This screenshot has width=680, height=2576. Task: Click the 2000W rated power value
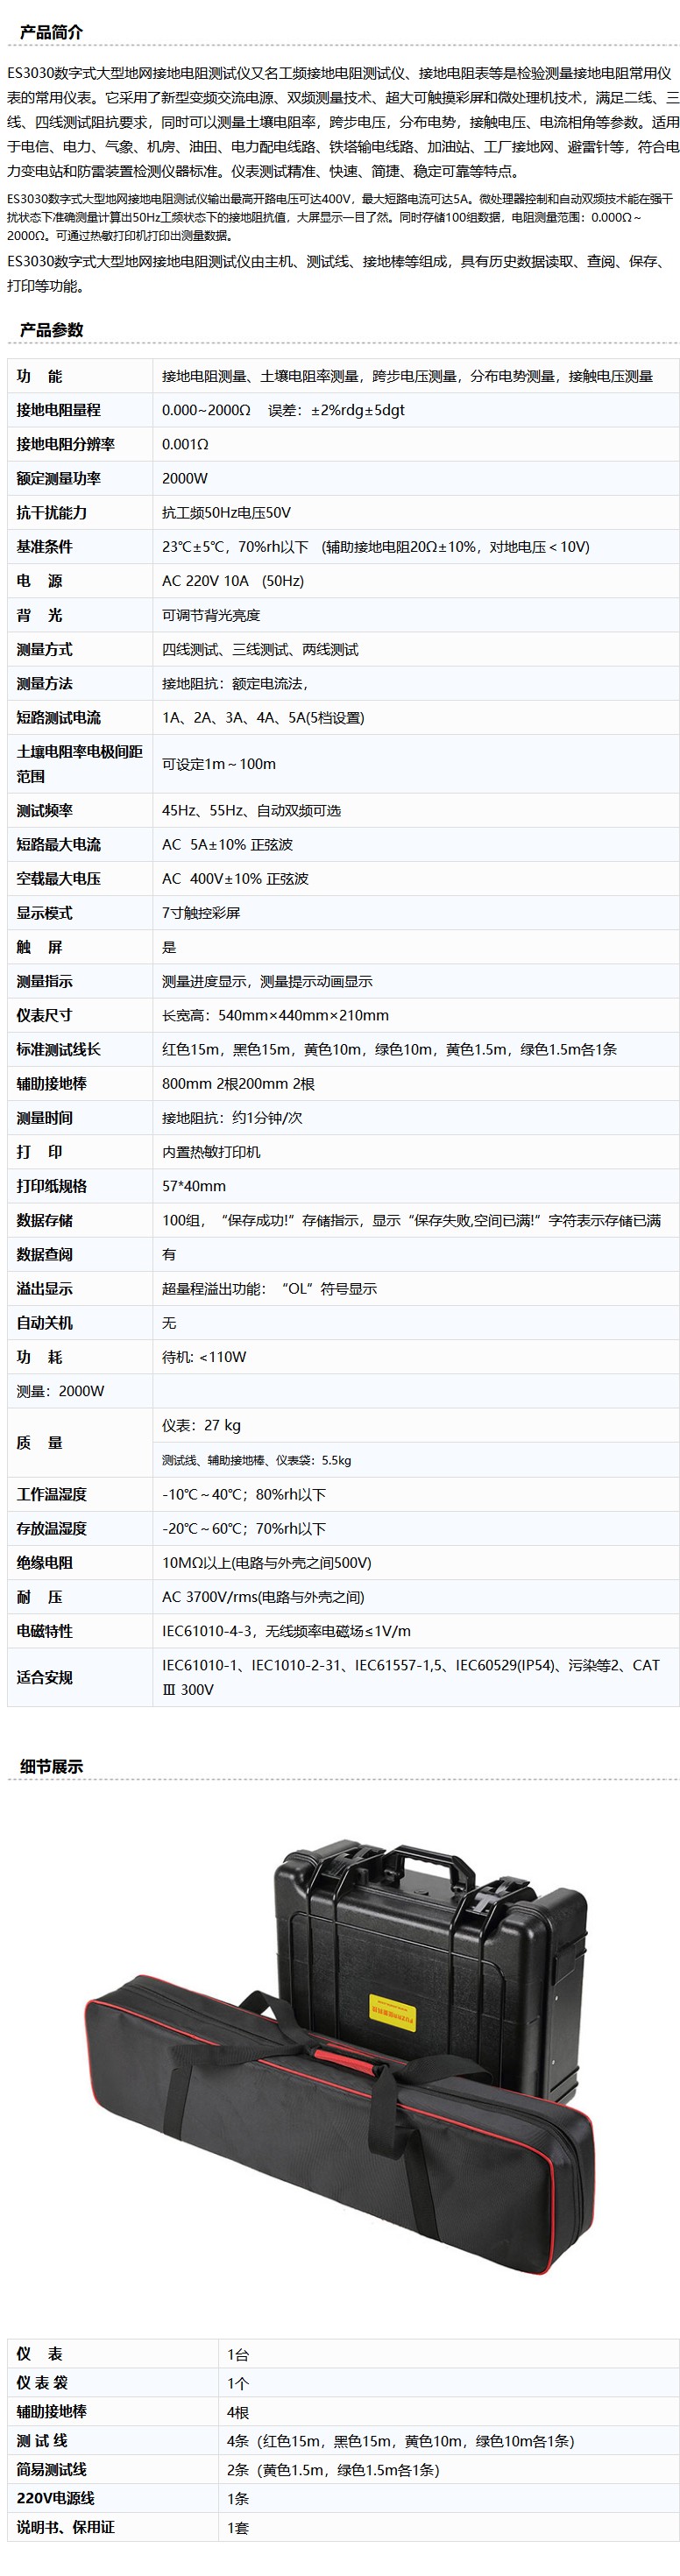185,478
